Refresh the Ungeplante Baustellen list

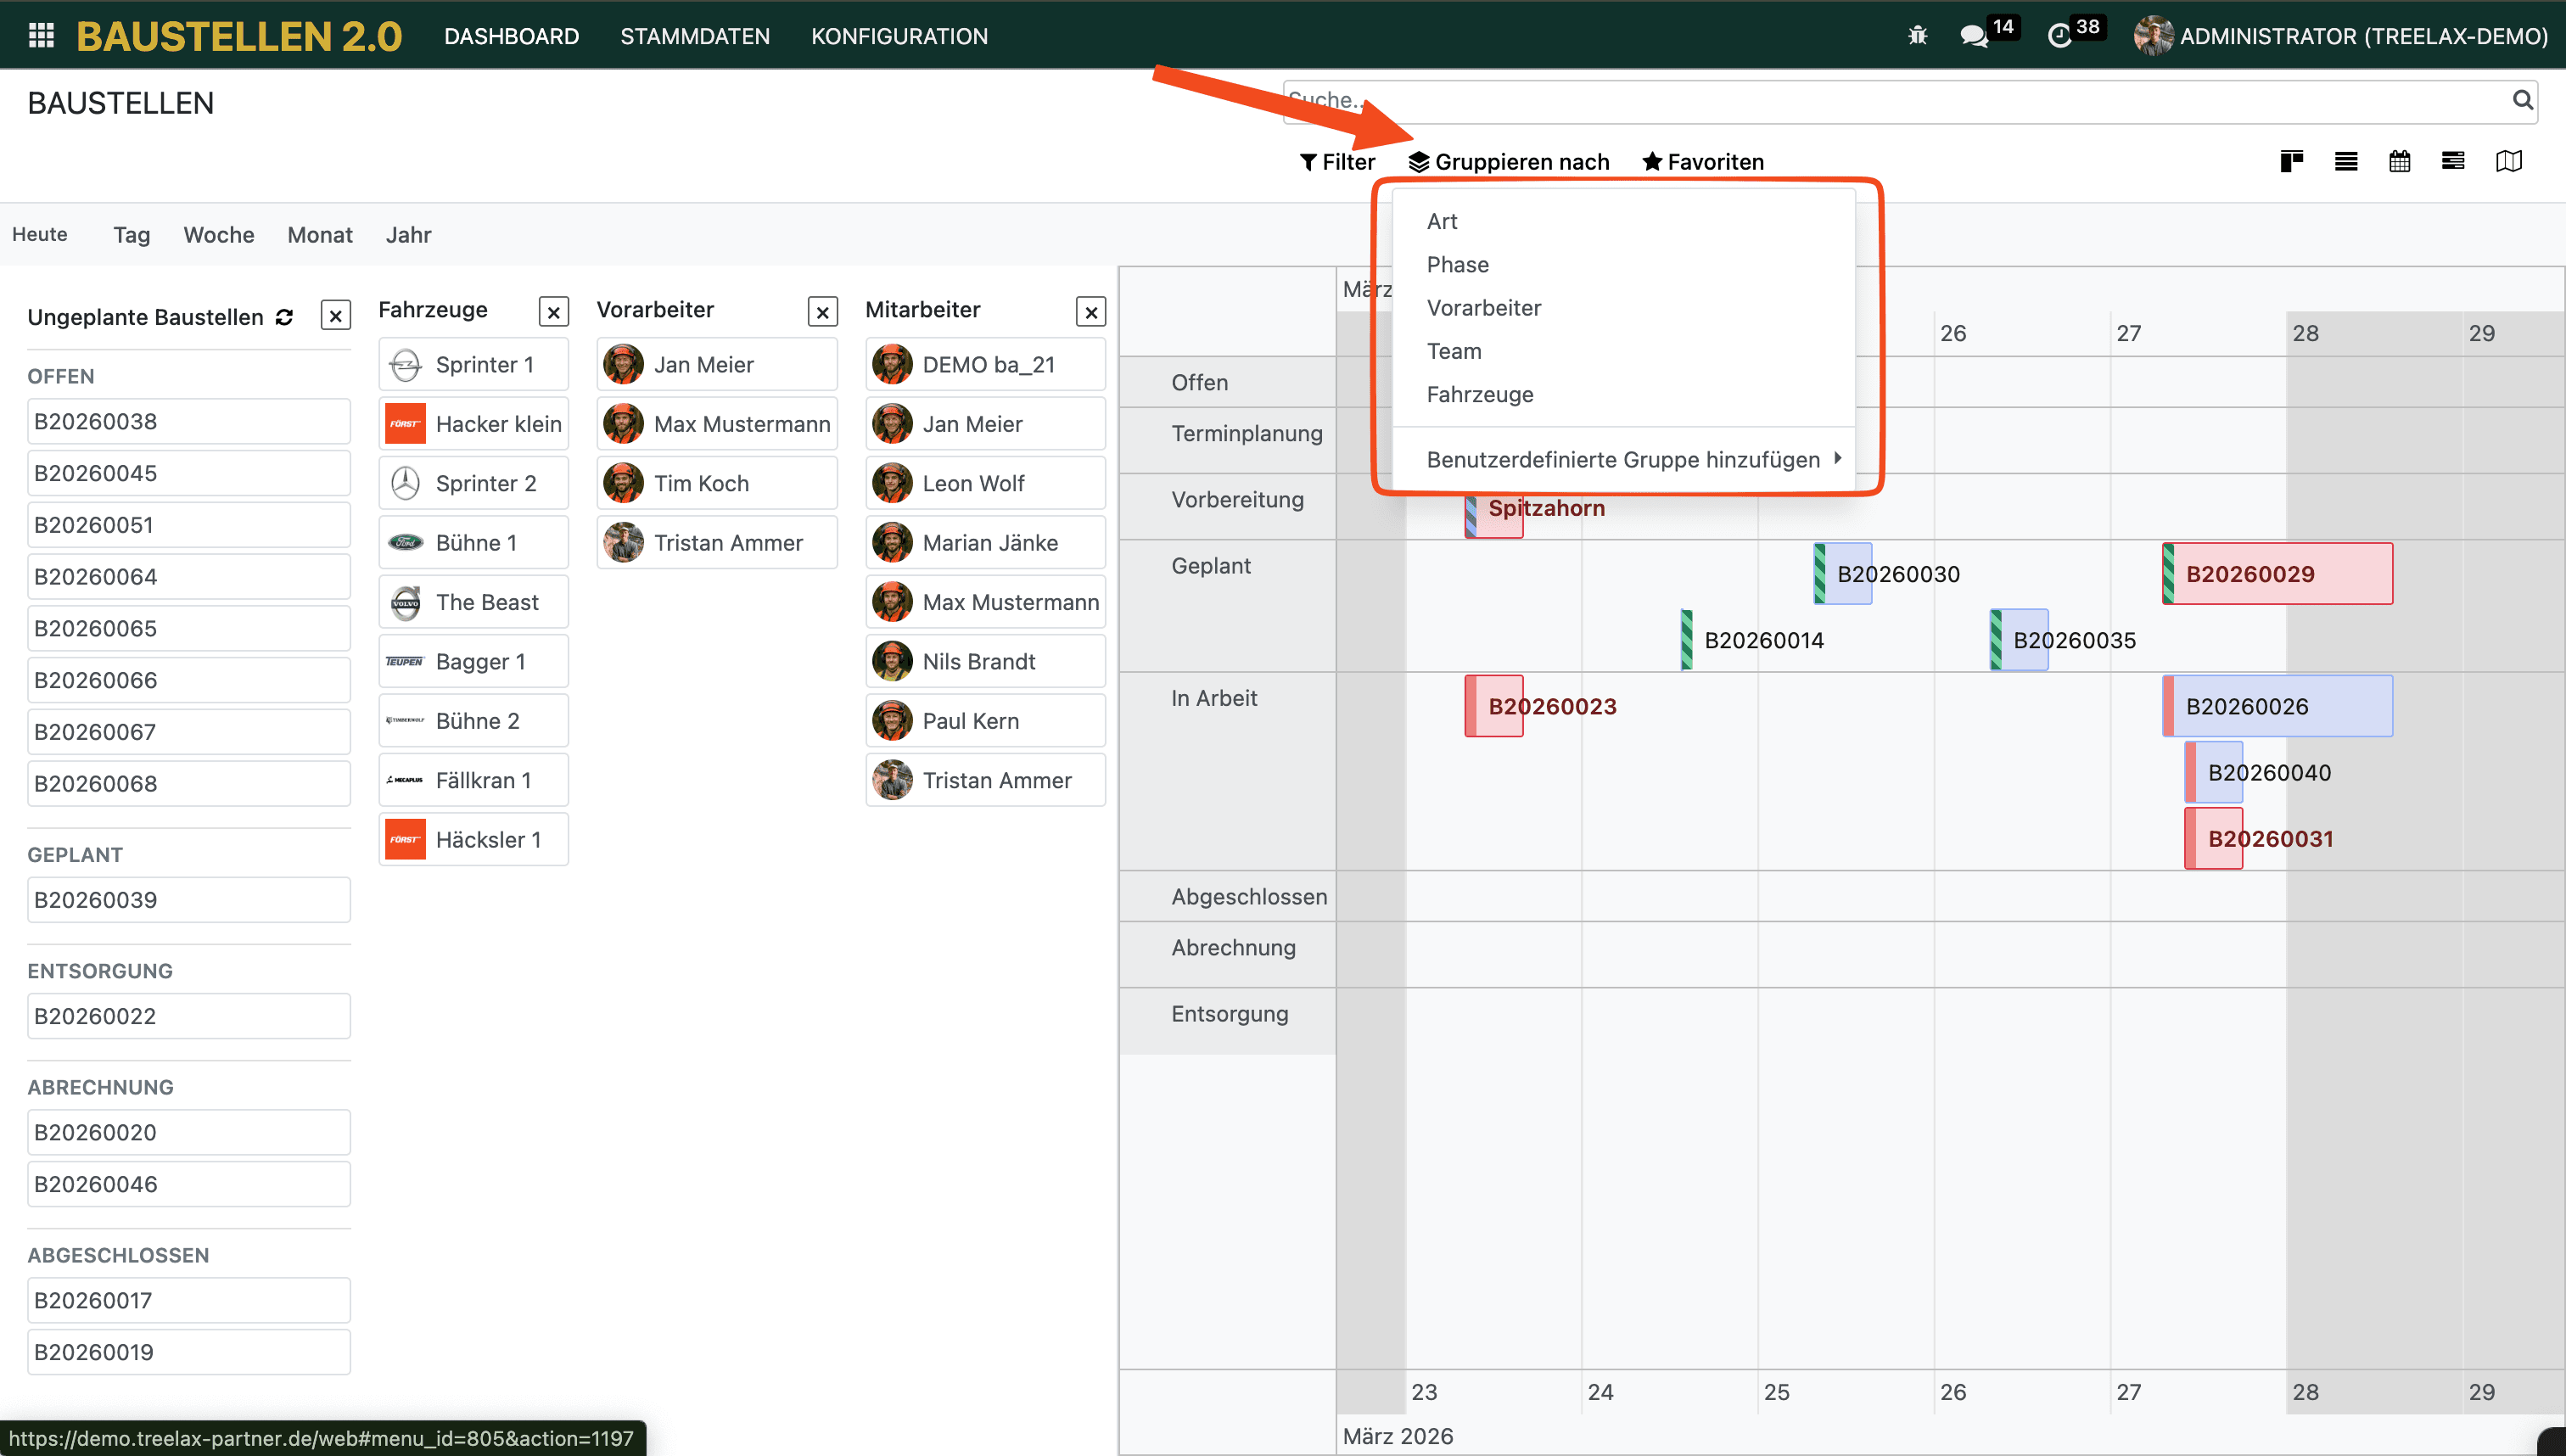tap(285, 317)
